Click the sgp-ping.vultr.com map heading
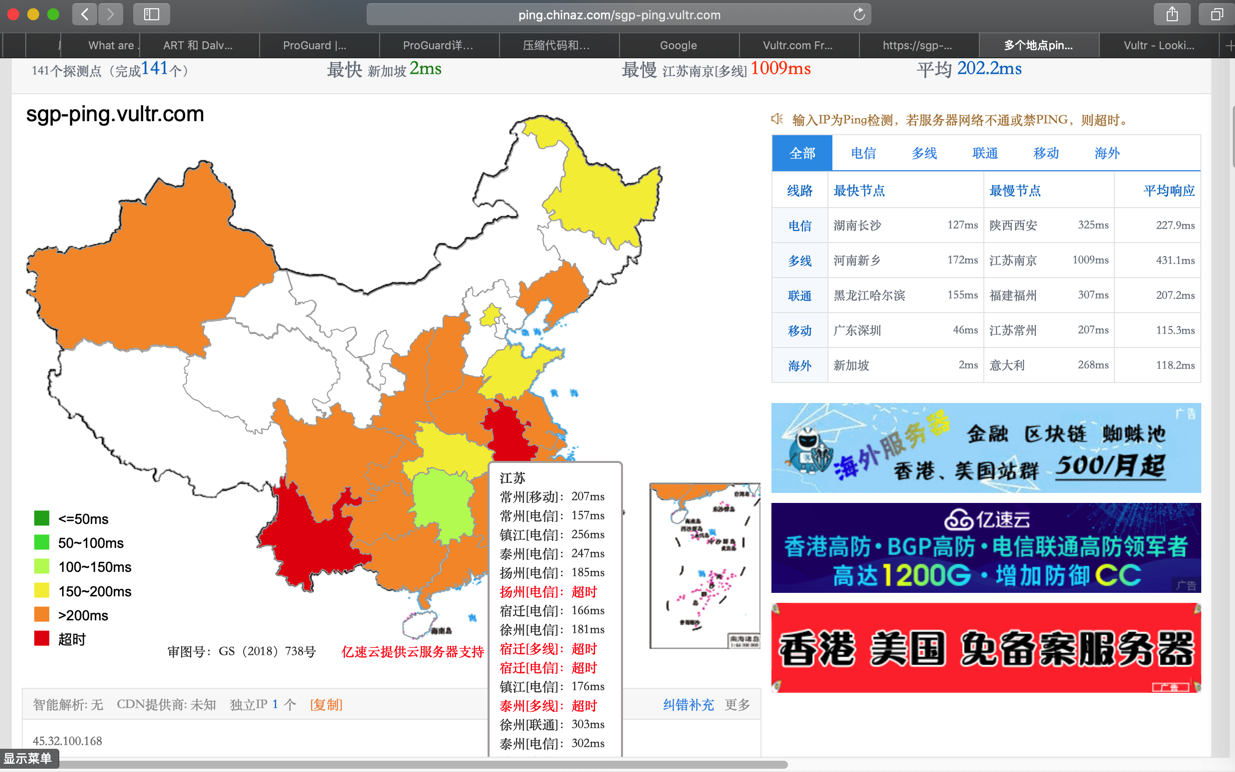 click(x=115, y=114)
